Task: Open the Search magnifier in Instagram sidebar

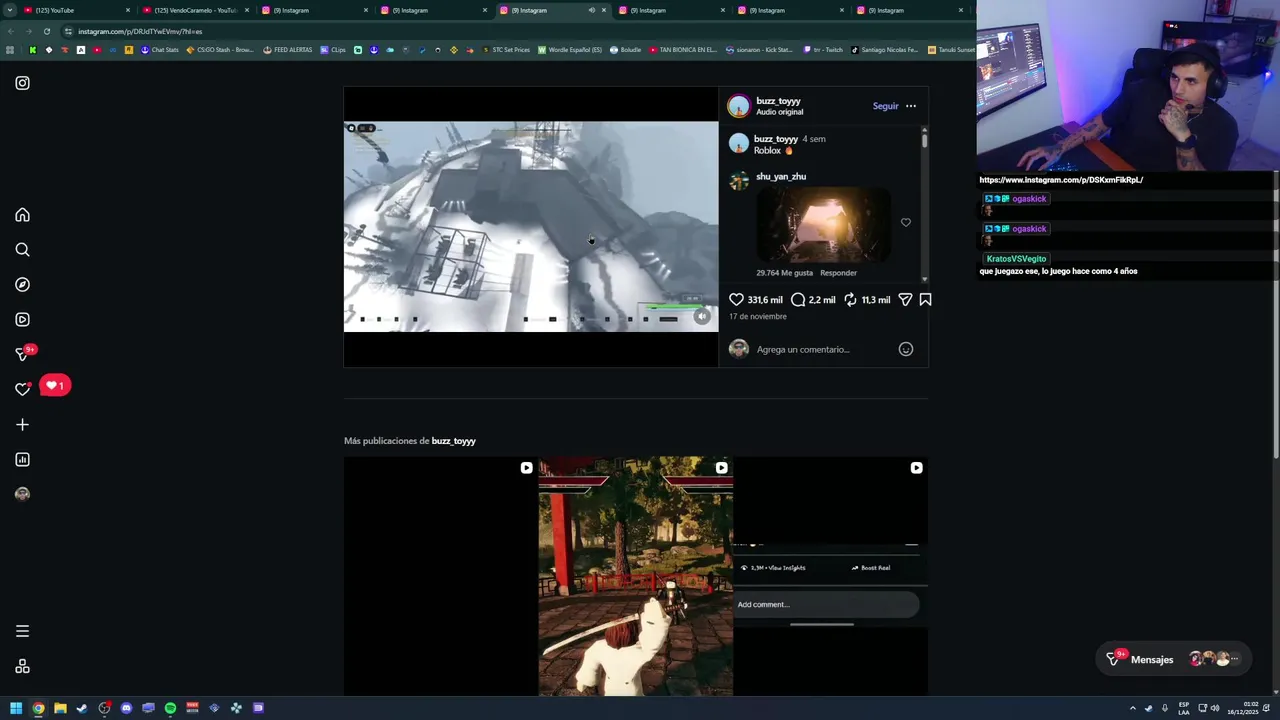Action: (x=22, y=250)
